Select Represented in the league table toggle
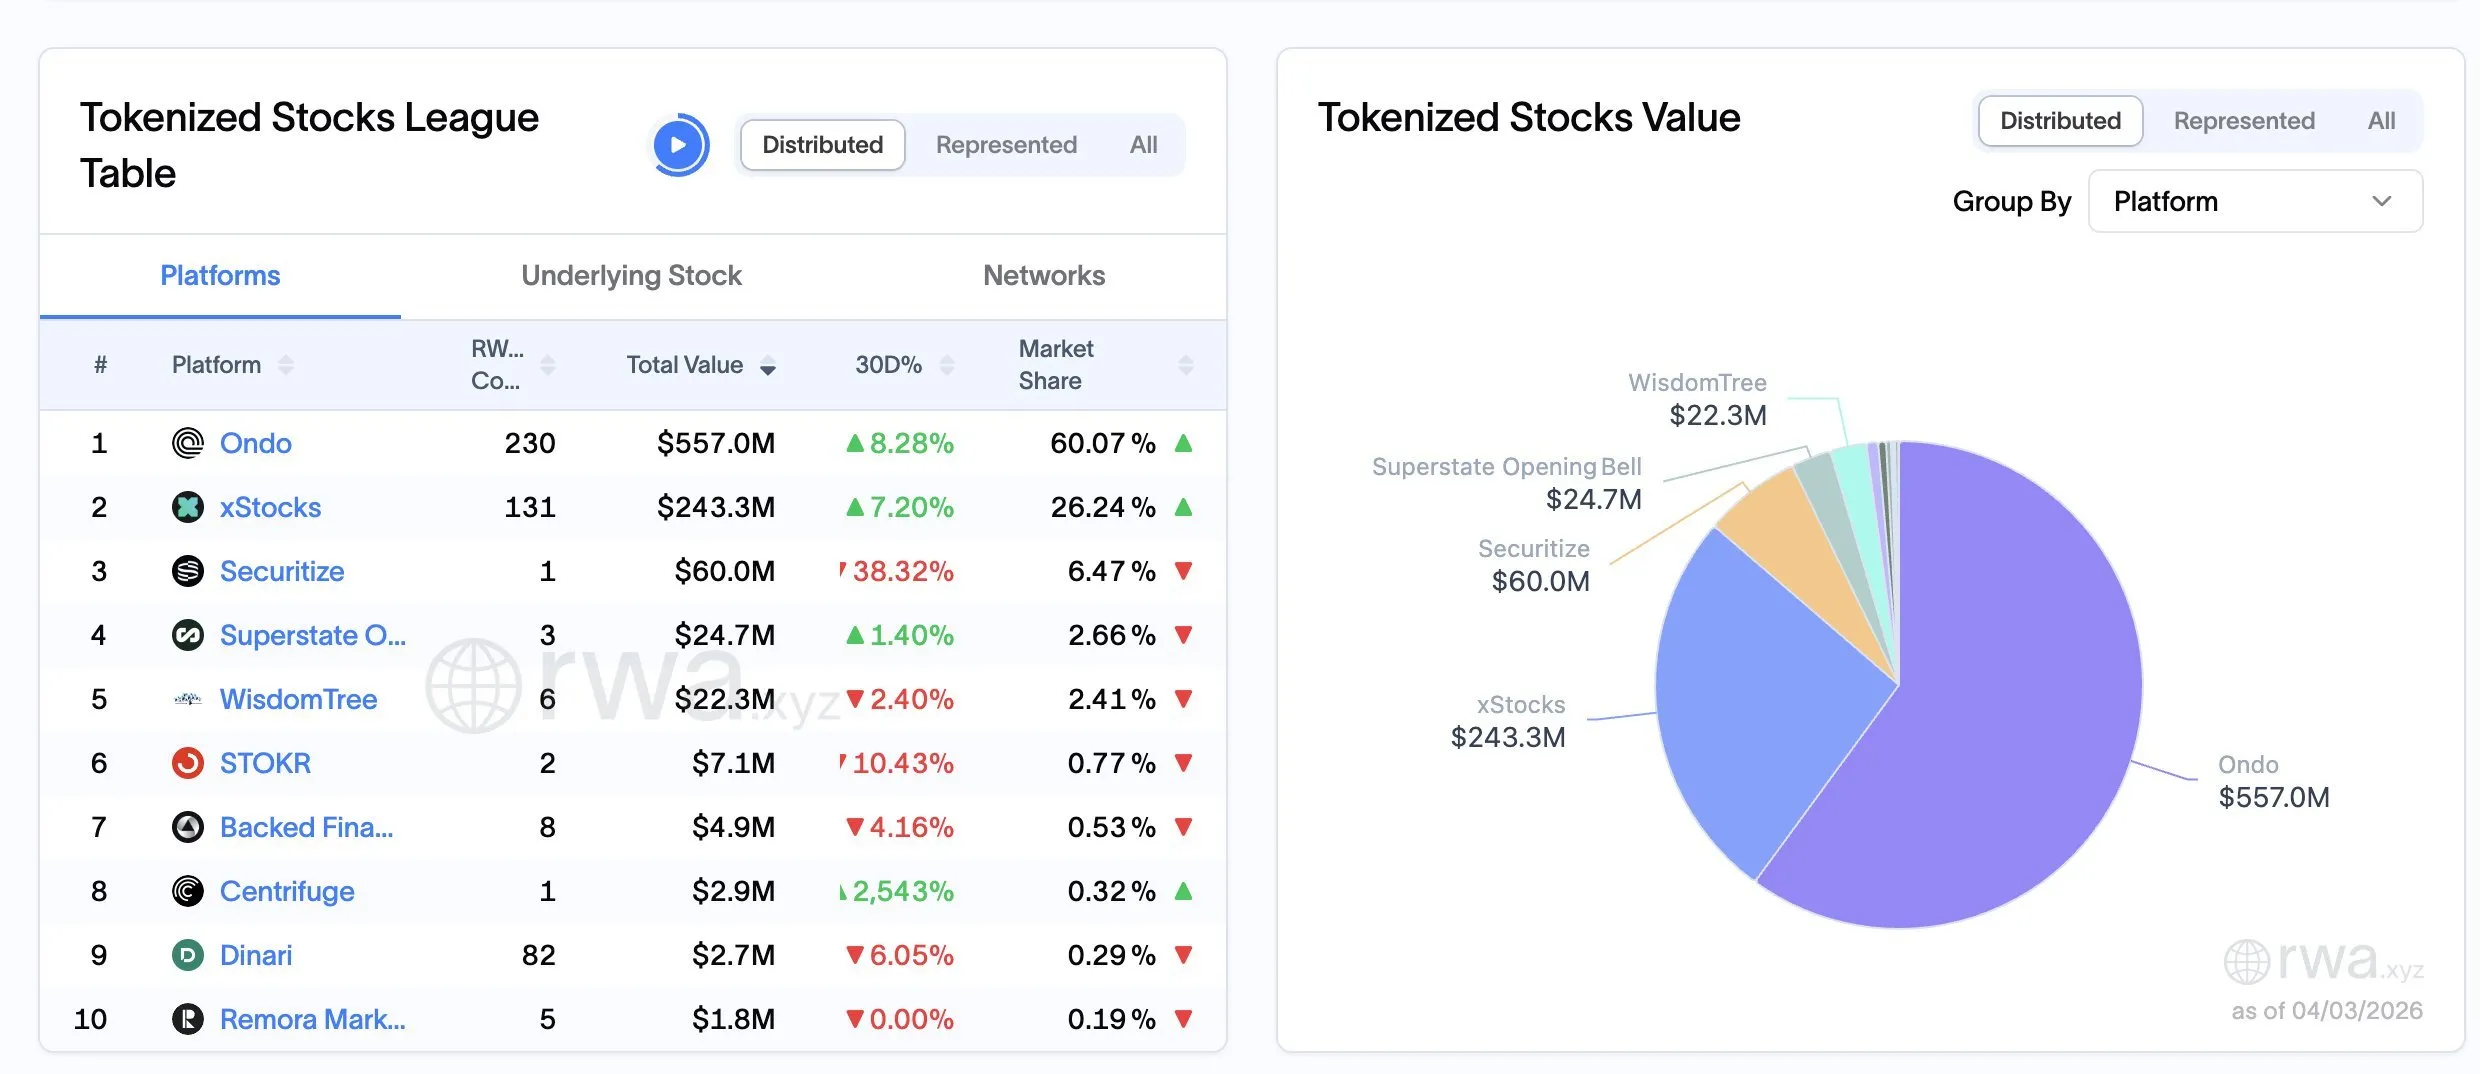The width and height of the screenshot is (2480, 1074). pos(1005,145)
